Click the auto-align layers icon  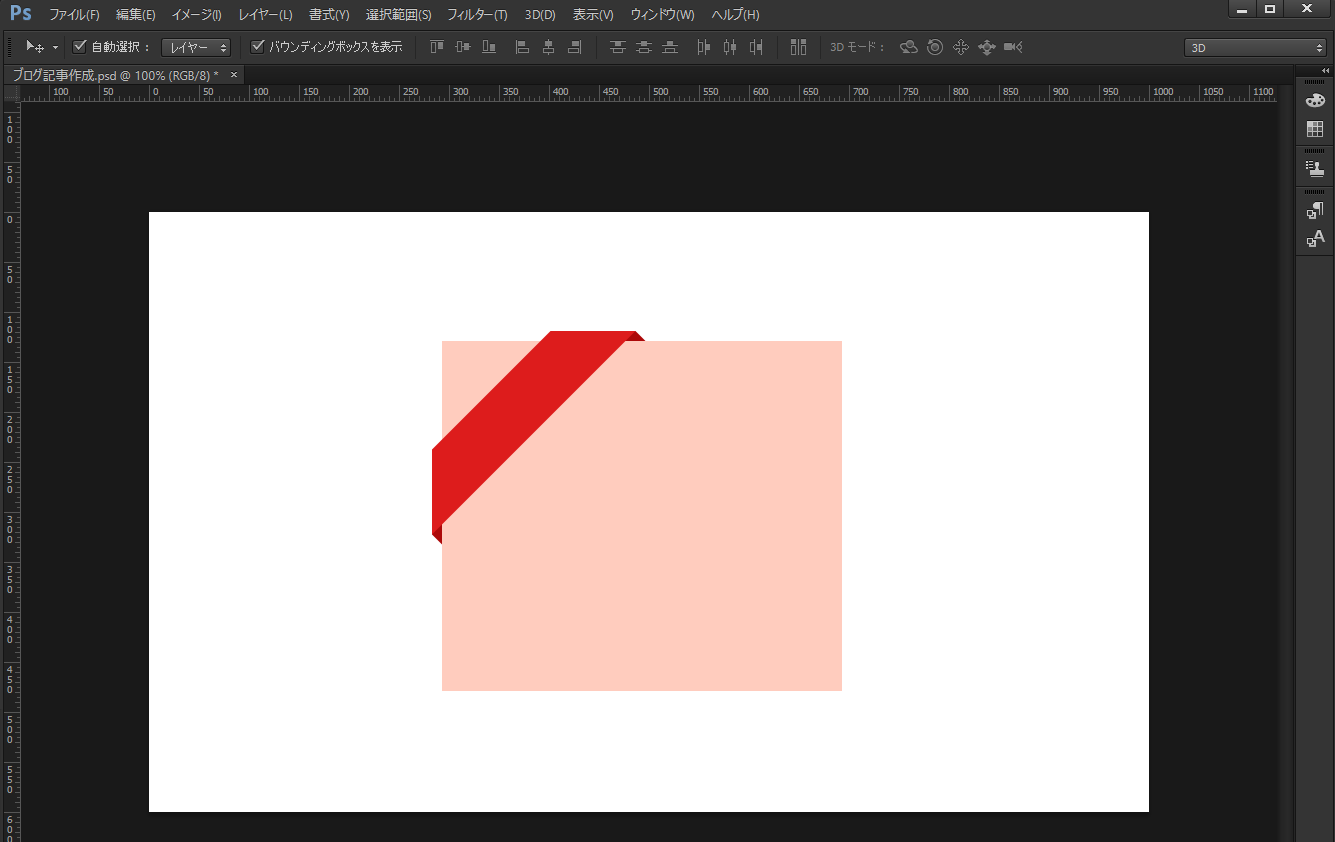[x=797, y=47]
